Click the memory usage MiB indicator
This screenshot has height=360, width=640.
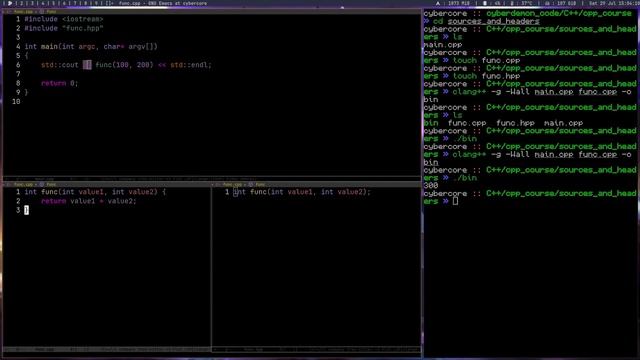coord(458,3)
